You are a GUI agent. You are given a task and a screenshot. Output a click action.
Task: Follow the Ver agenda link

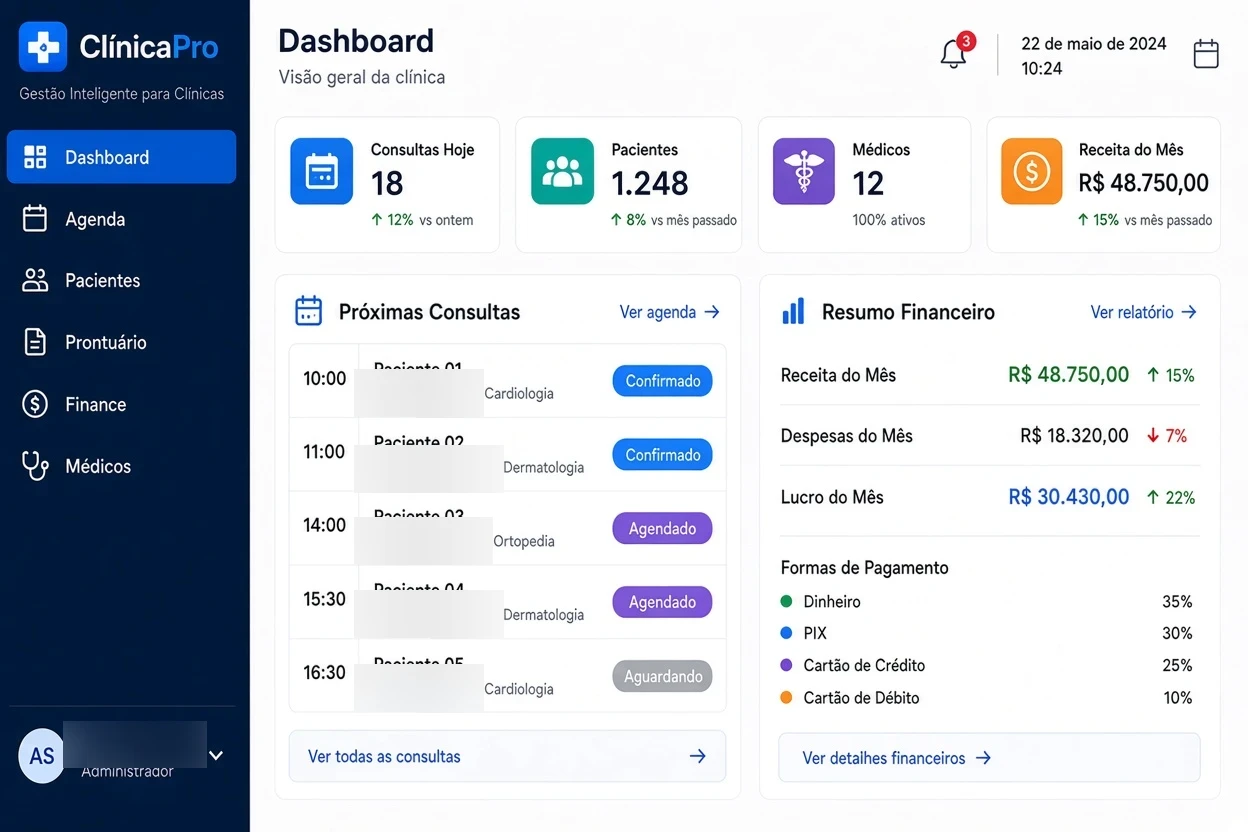click(669, 312)
